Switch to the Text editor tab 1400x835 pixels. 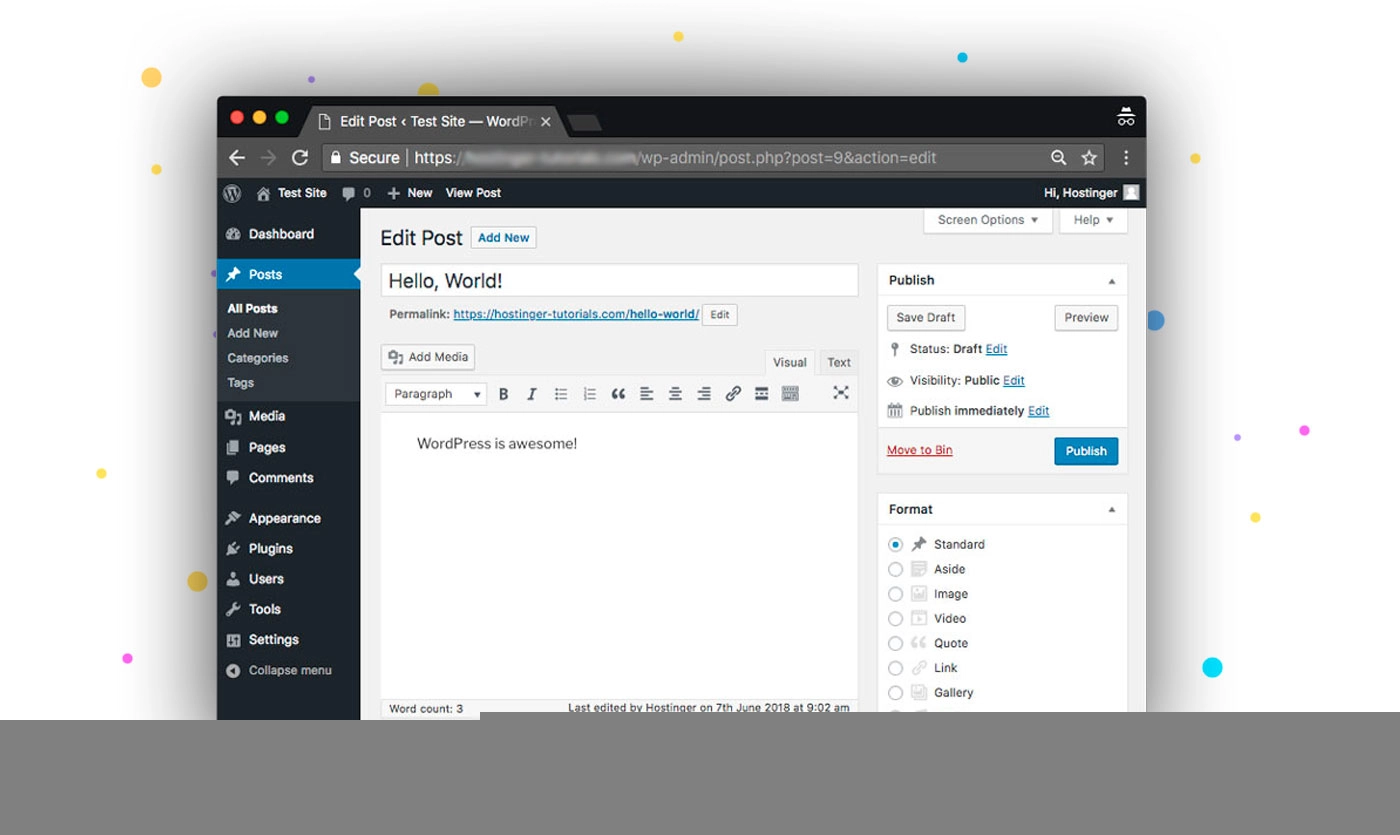[839, 362]
